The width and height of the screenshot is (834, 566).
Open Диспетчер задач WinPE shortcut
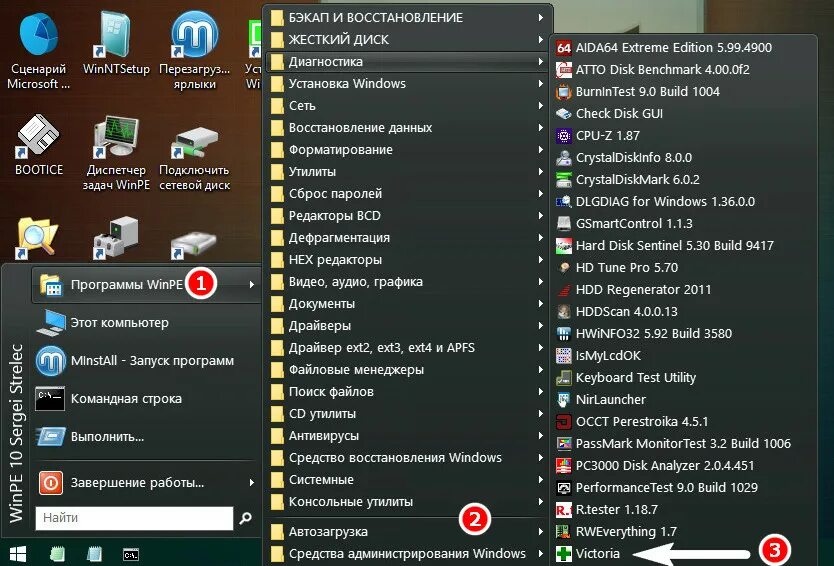(116, 153)
